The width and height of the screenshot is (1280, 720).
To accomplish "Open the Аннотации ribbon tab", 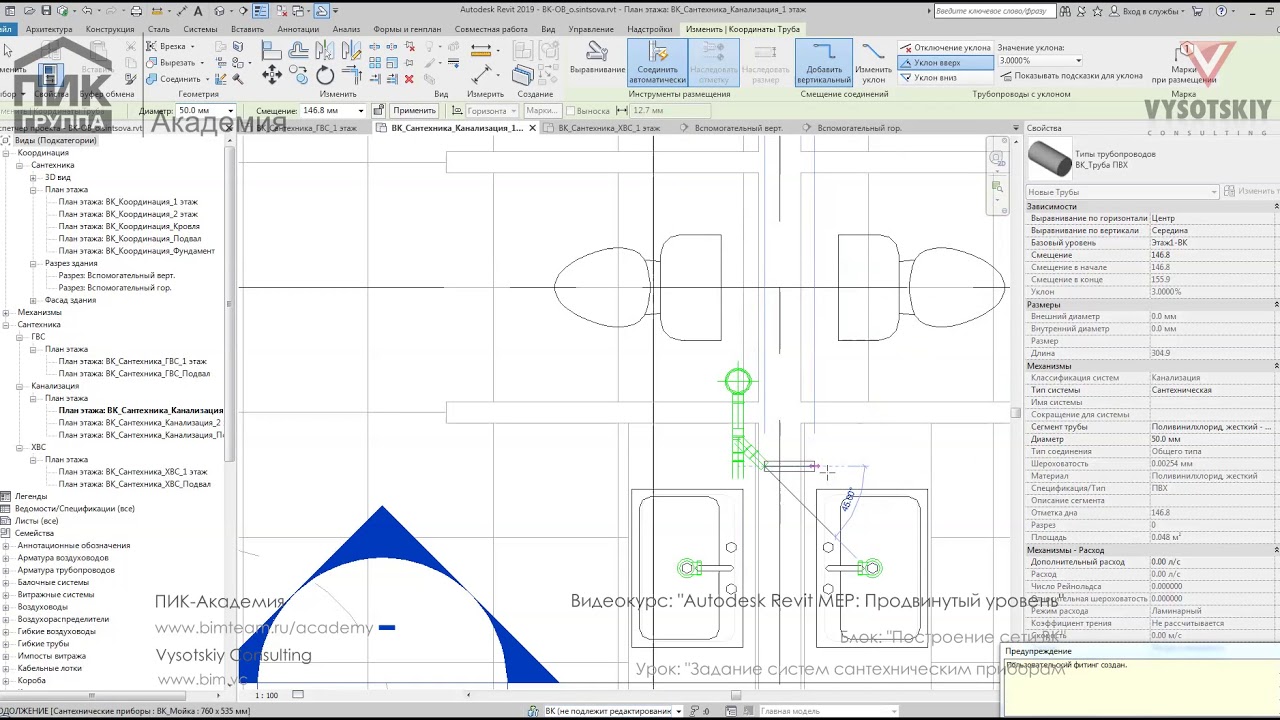I will pyautogui.click(x=298, y=29).
